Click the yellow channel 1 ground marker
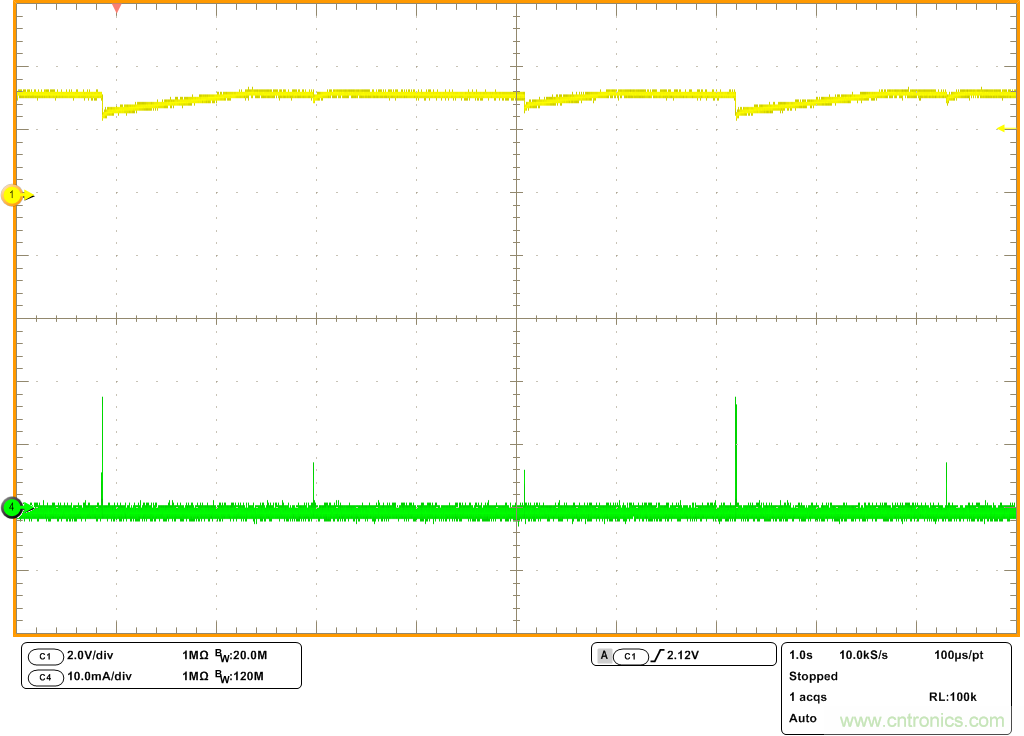The width and height of the screenshot is (1024, 736). 13,195
